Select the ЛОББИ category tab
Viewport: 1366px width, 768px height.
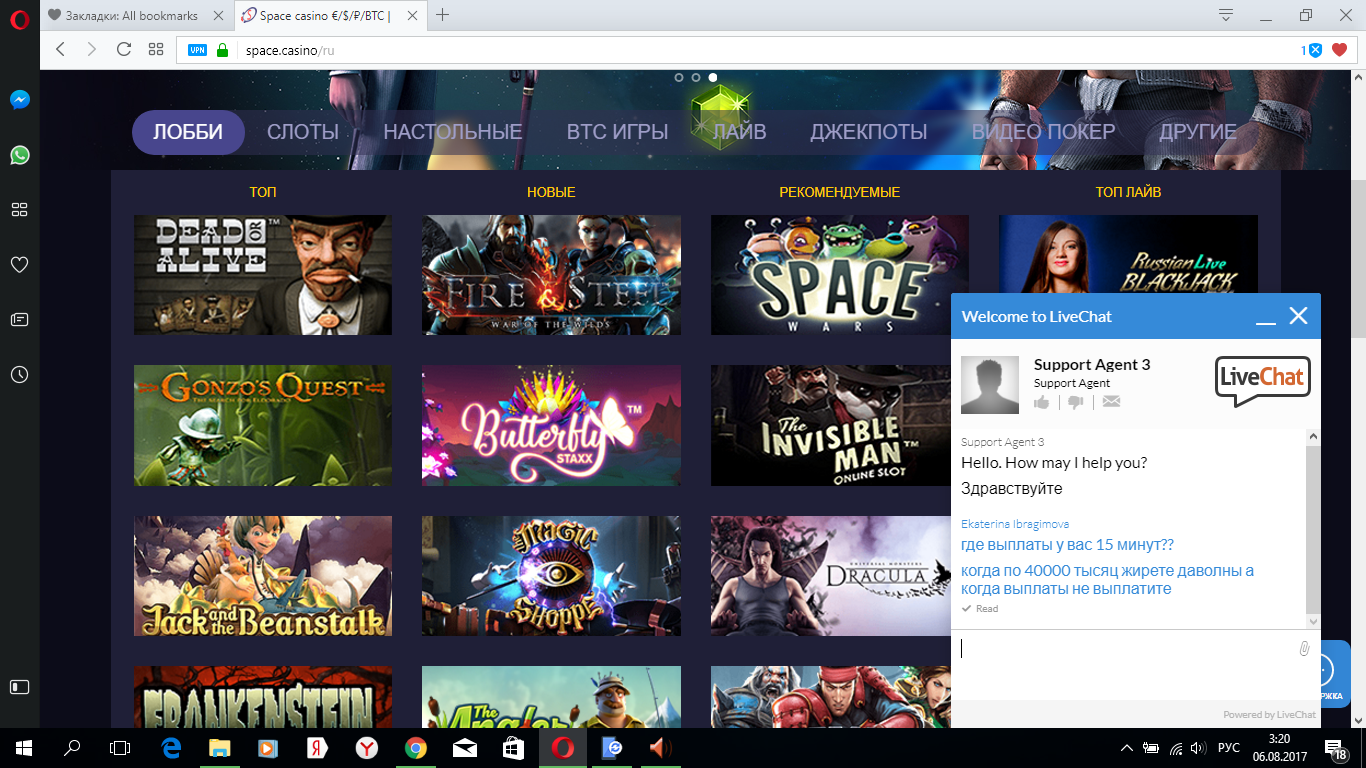coord(188,132)
